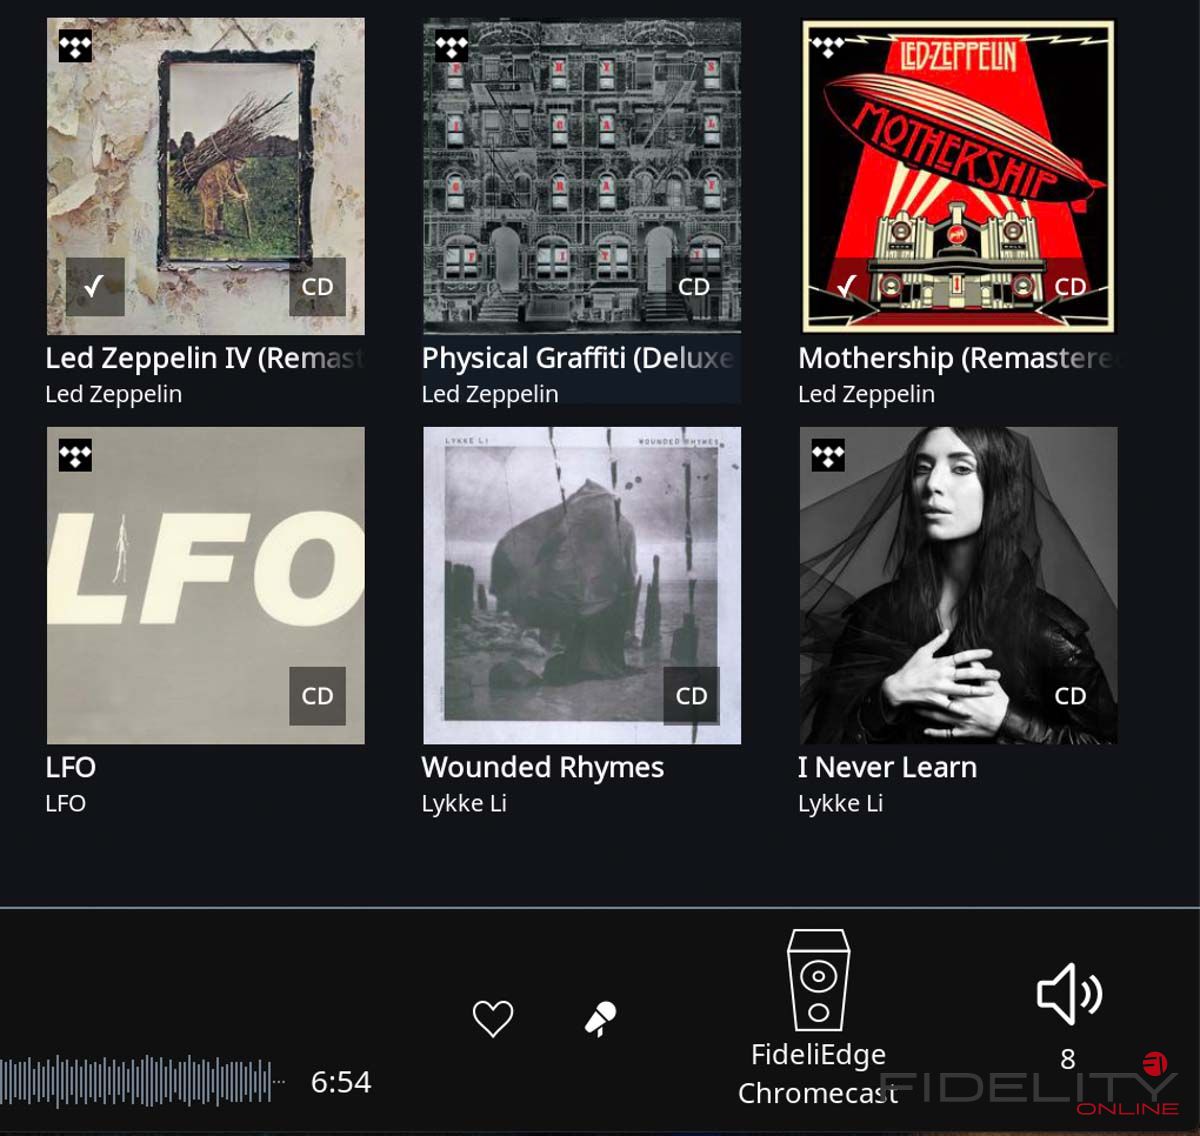Screen dimensions: 1200x1136
Task: Open FideliEdge Chromecast speaker zone selector
Action: (818, 1018)
